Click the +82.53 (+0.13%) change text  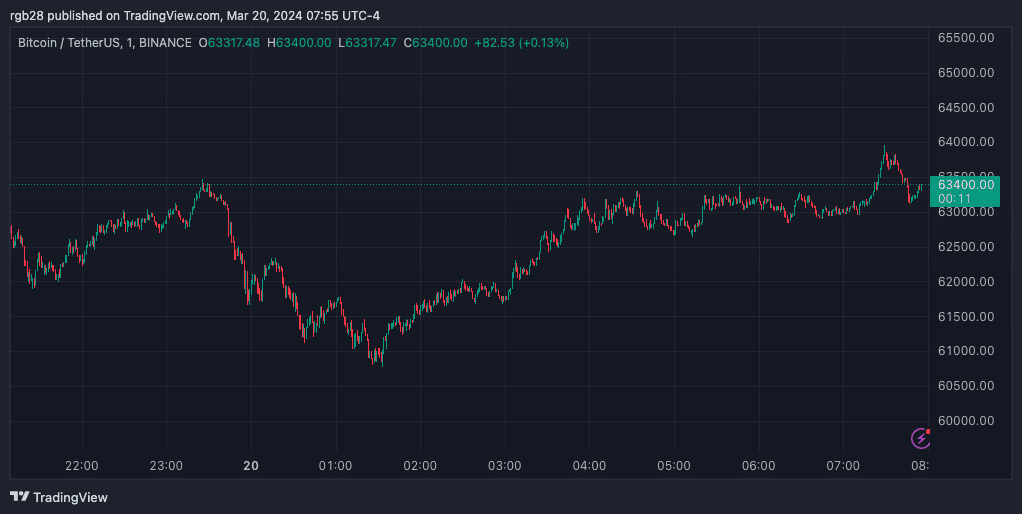521,43
